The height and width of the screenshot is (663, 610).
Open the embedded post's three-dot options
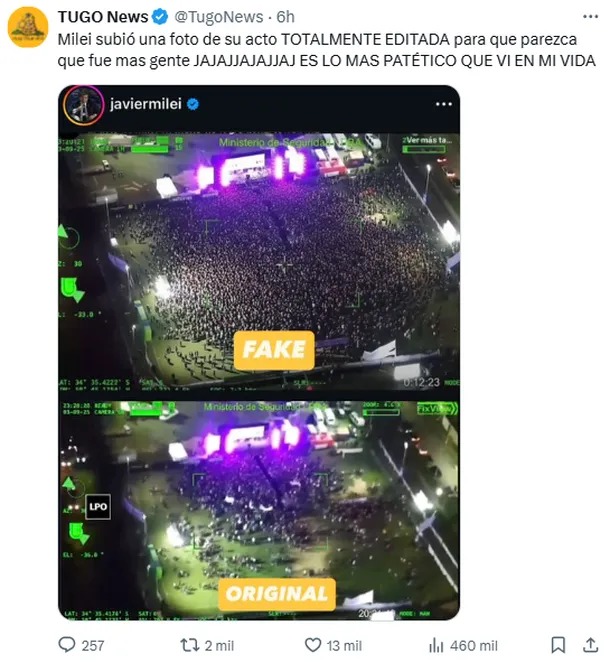[443, 104]
